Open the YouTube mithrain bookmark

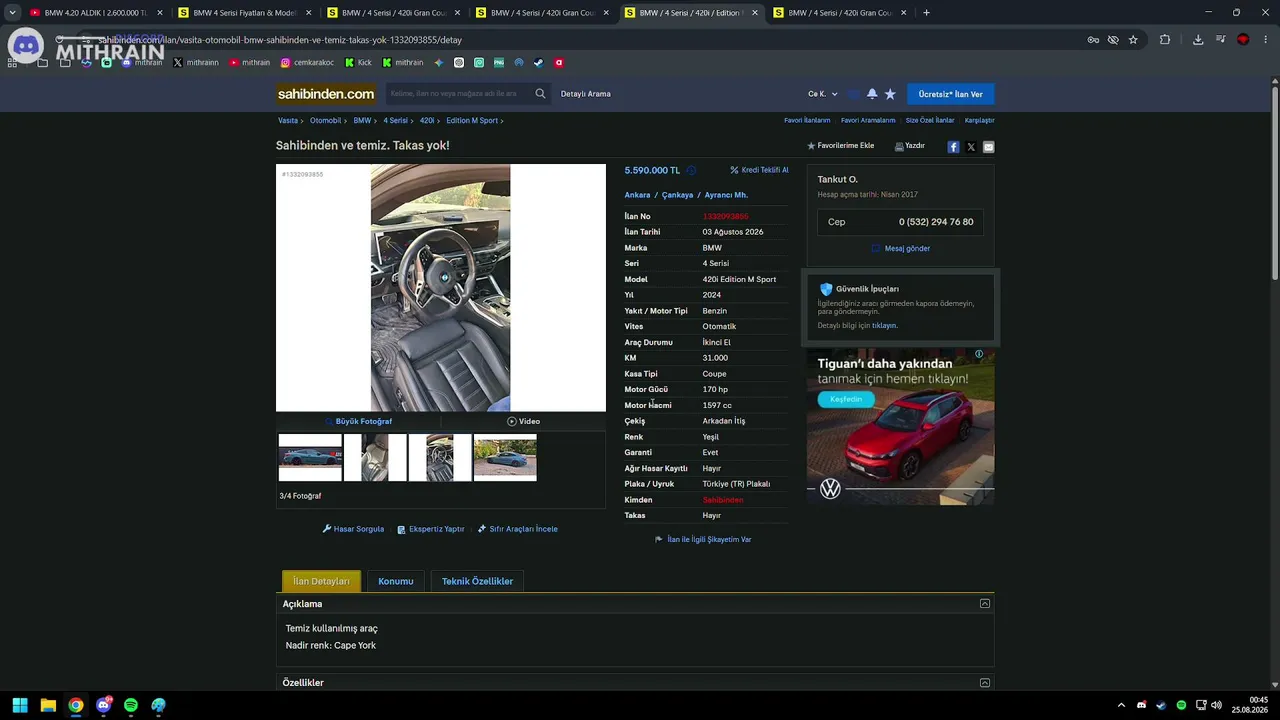(249, 62)
